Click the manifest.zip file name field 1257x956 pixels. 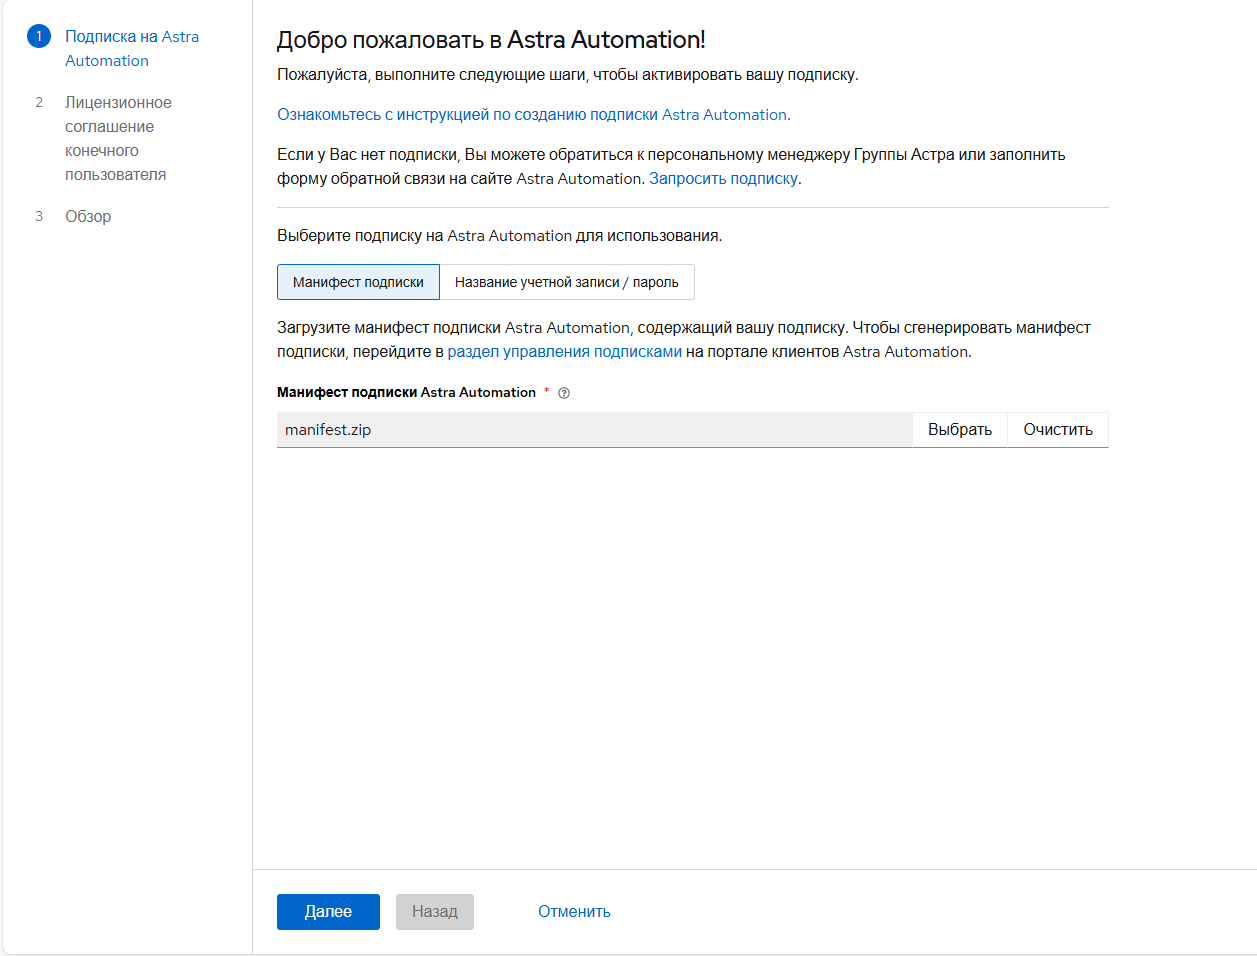[594, 430]
